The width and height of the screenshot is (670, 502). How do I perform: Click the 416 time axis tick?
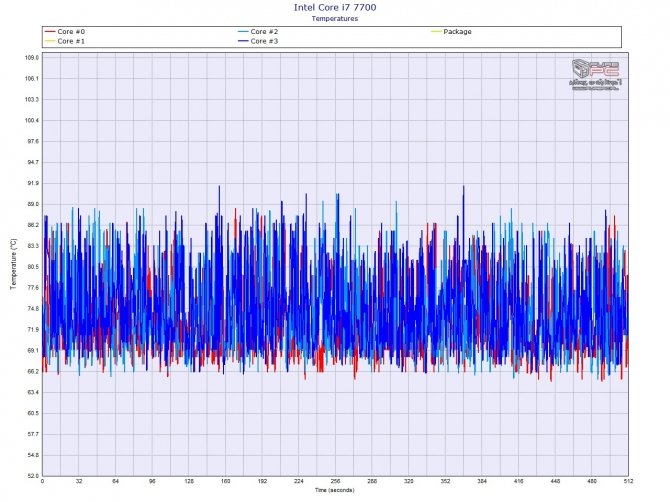(519, 481)
